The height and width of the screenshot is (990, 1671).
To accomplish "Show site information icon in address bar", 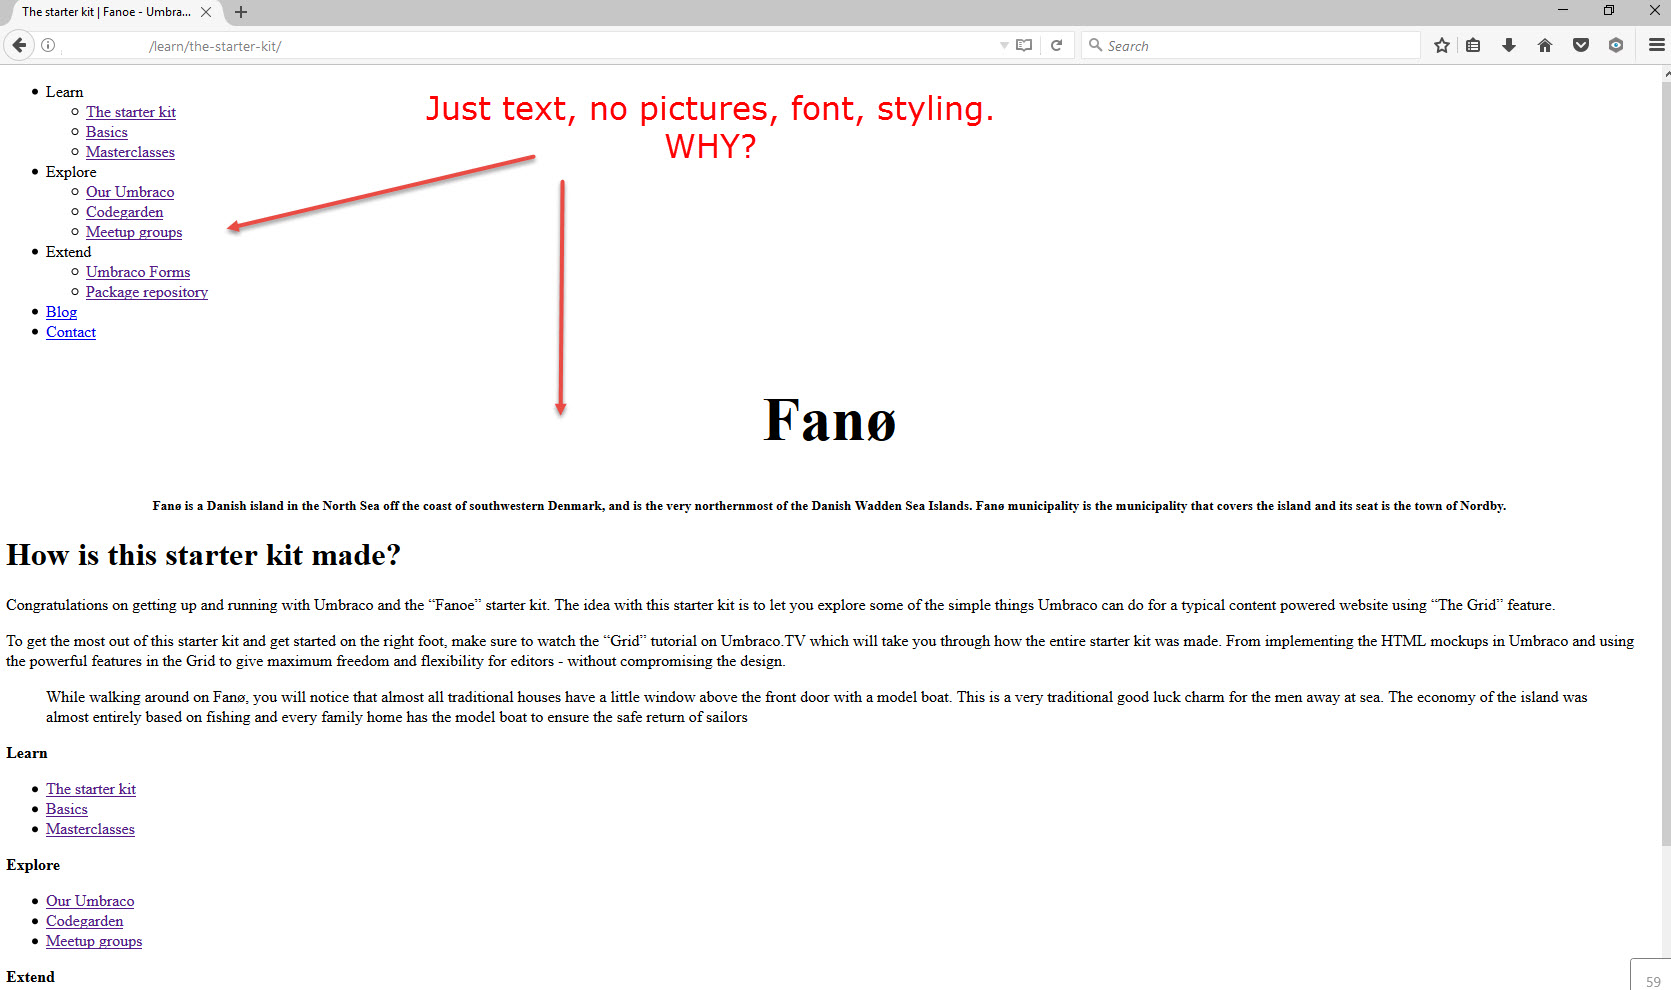I will pos(48,45).
